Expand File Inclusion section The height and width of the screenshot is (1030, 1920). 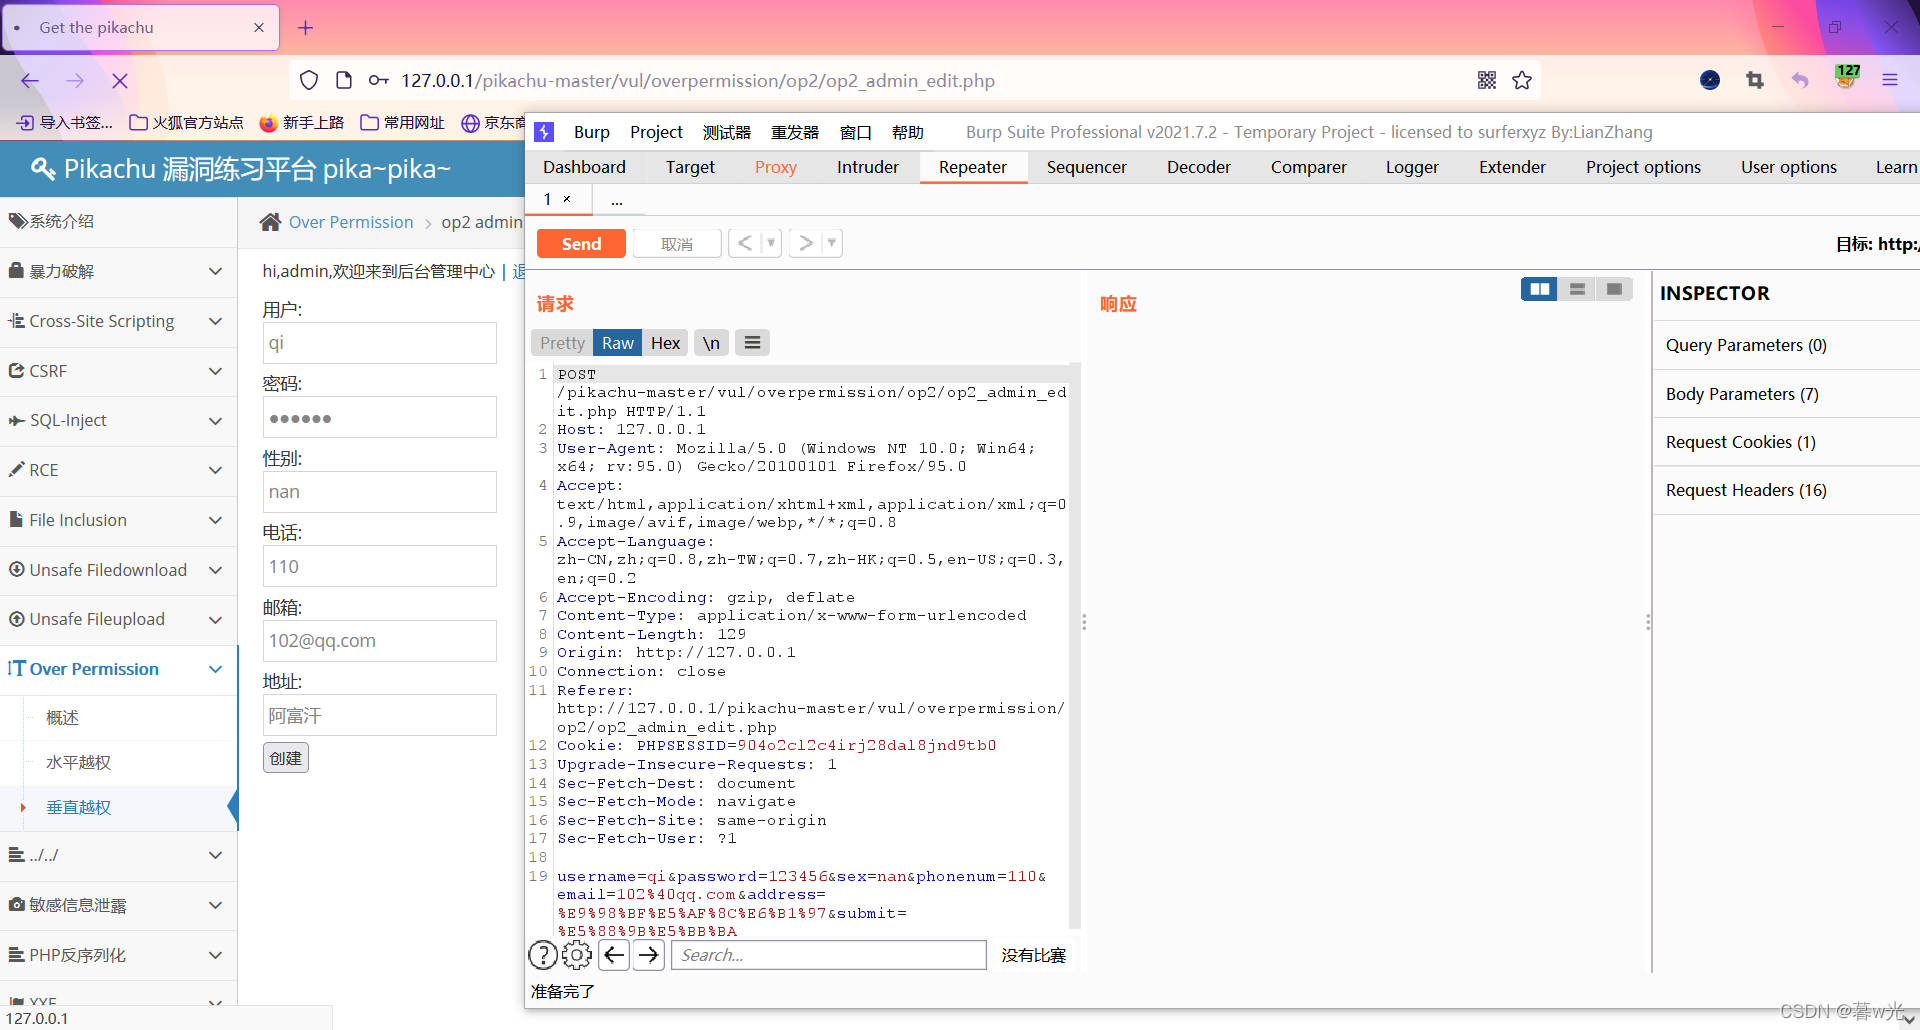118,520
